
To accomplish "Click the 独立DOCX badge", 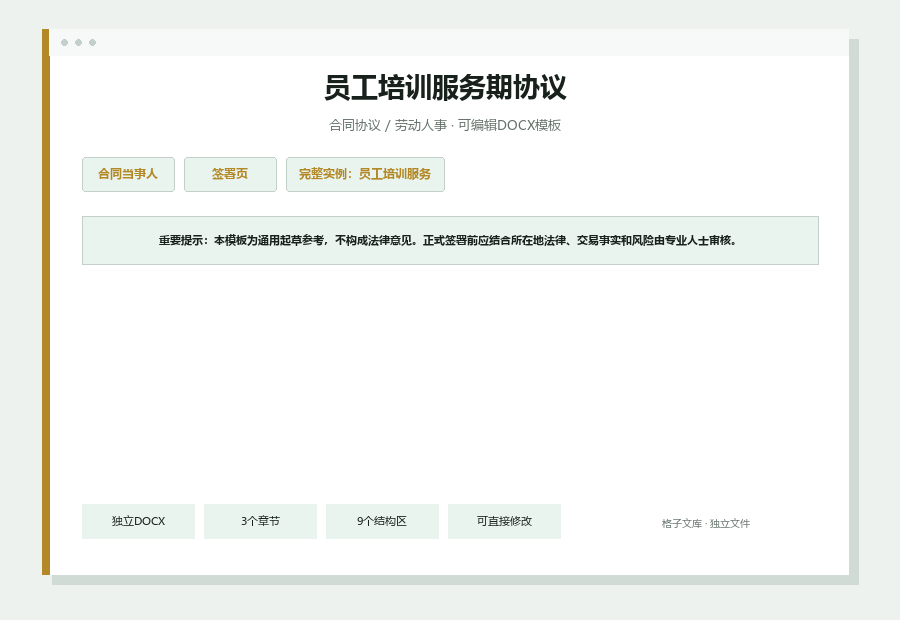I will click(x=138, y=521).
